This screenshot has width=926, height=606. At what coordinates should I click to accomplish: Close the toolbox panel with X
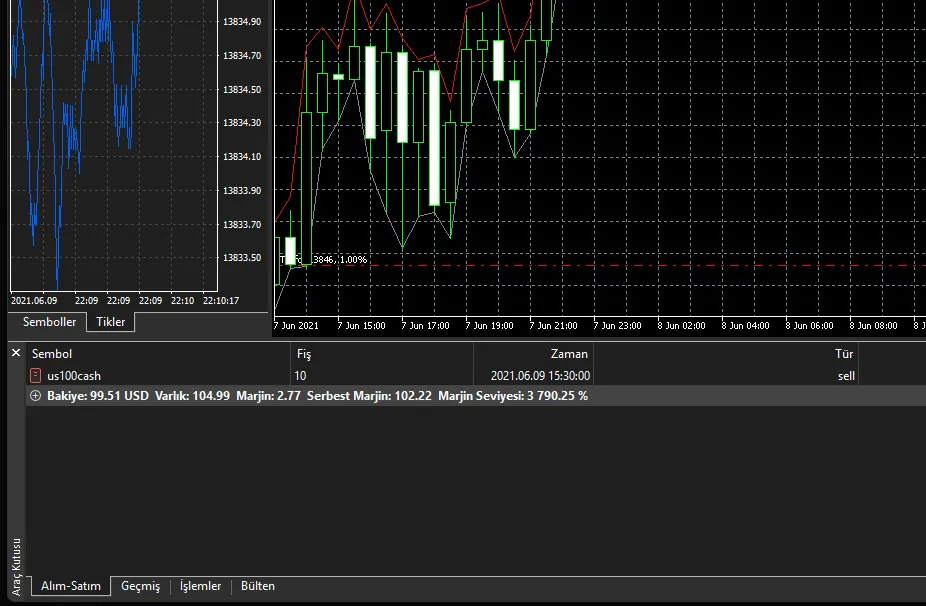coord(16,353)
